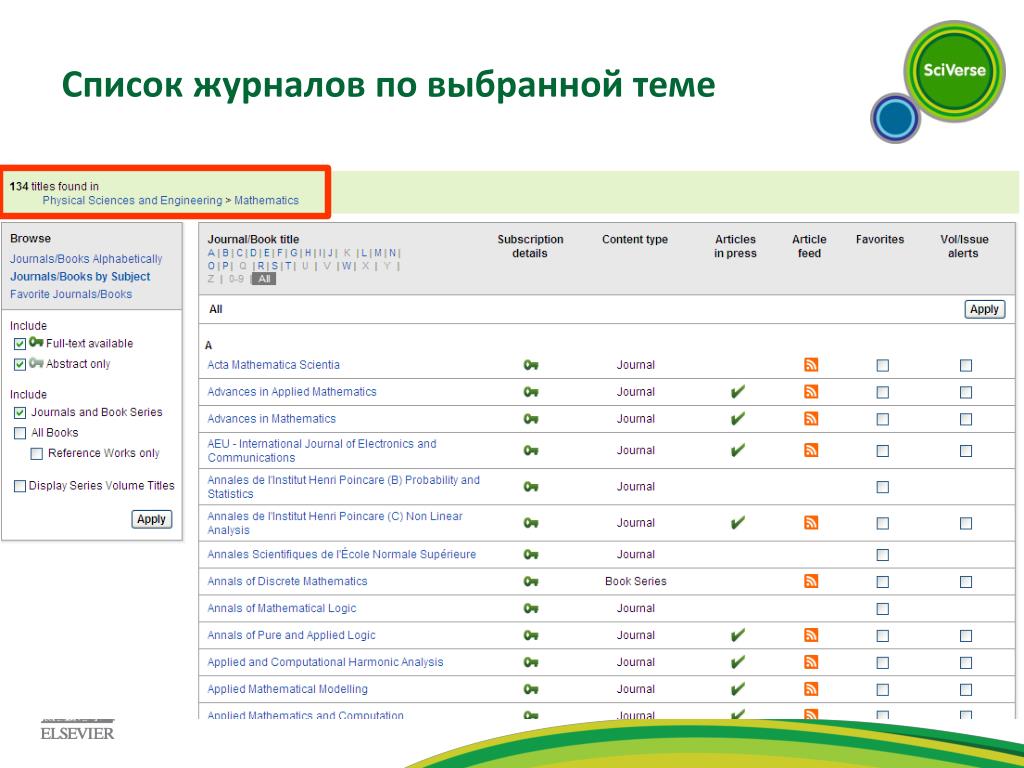
Task: Click subscription key icon for AEU International Journal
Action: pos(531,451)
